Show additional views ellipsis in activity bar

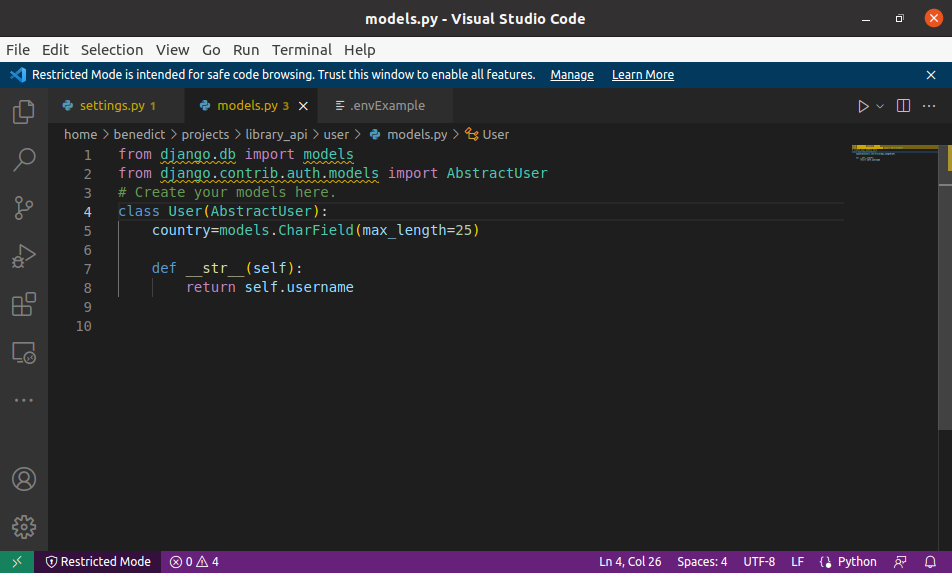pyautogui.click(x=24, y=400)
